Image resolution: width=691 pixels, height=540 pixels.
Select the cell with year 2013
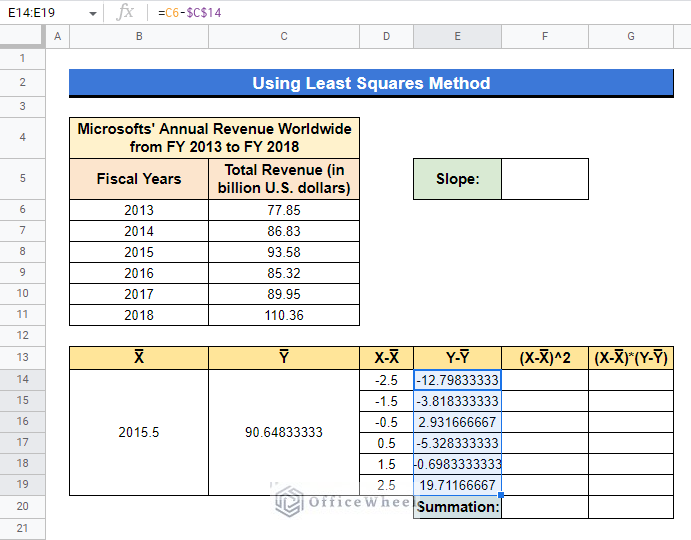[139, 210]
